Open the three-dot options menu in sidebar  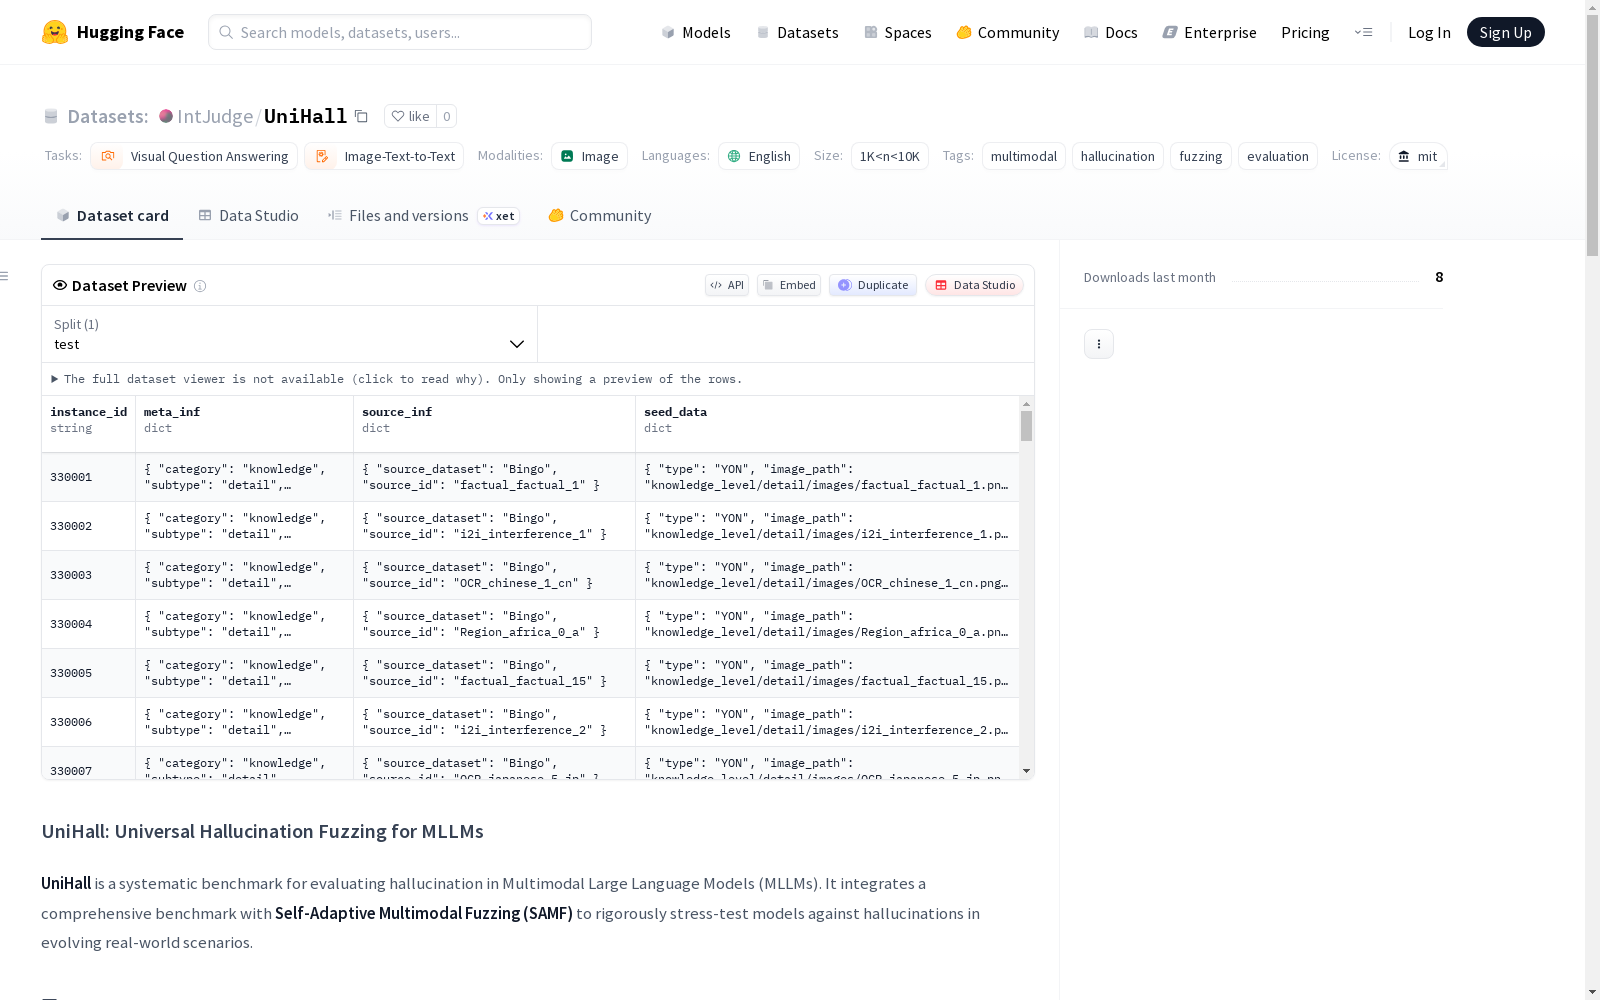(1099, 344)
